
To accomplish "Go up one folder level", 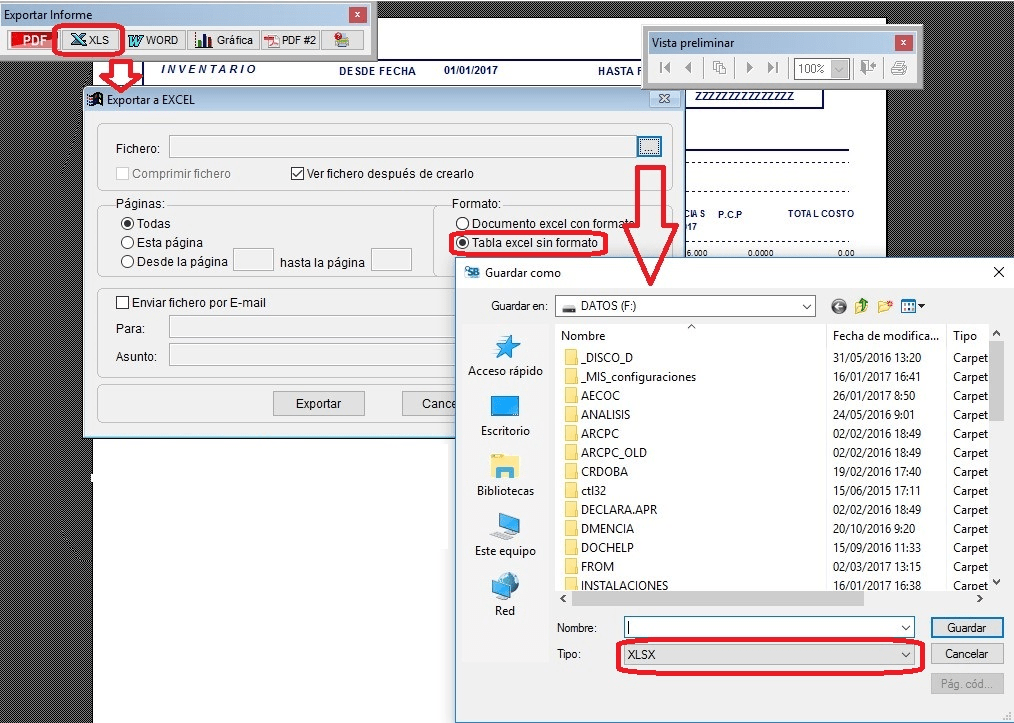I will pos(862,306).
